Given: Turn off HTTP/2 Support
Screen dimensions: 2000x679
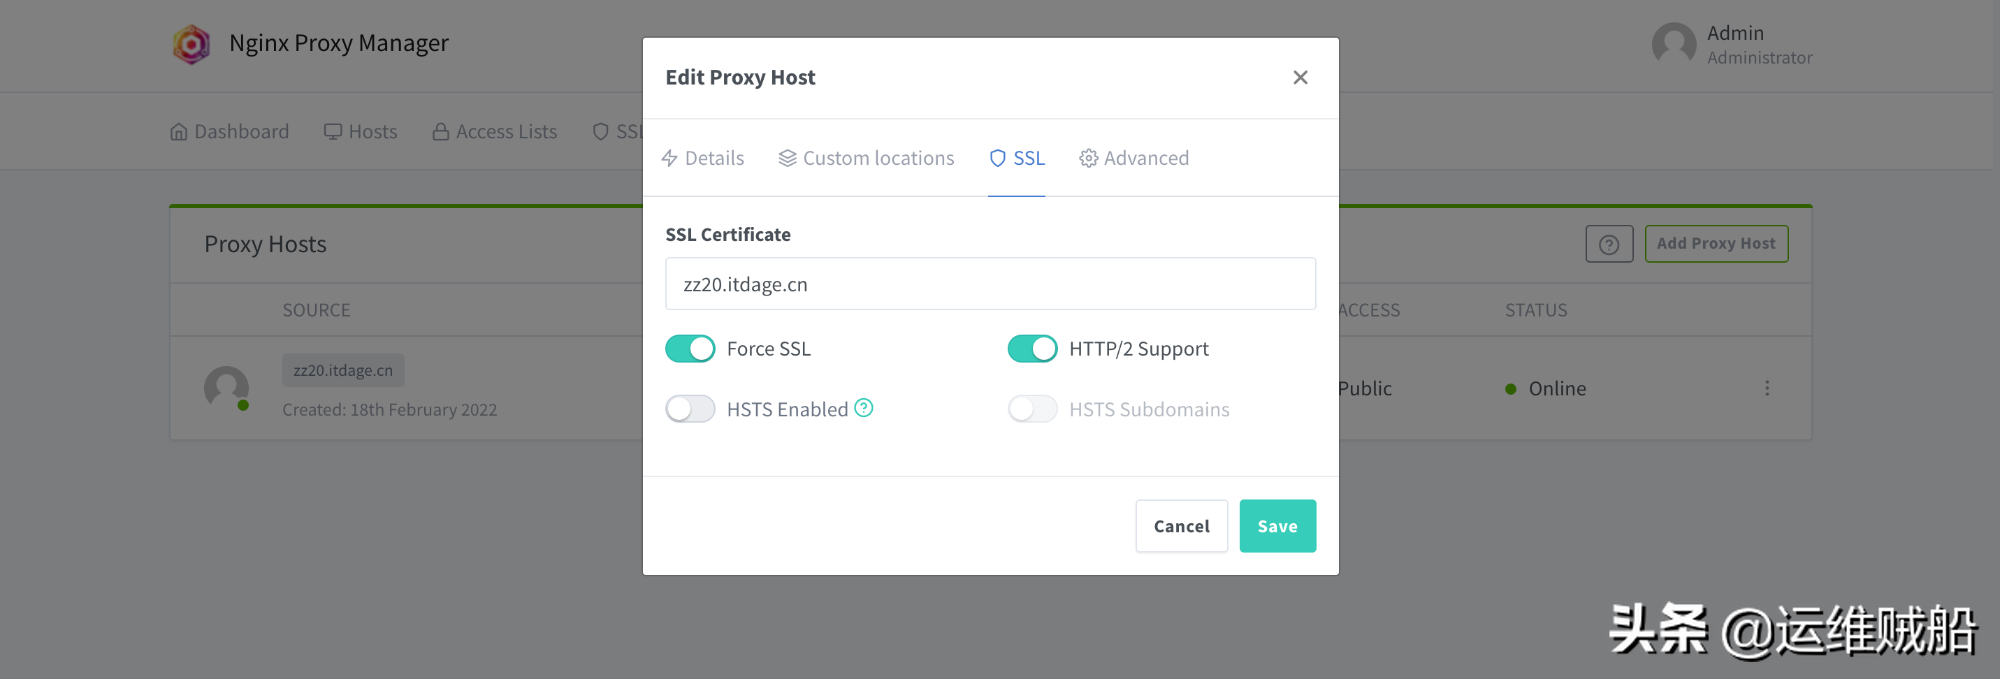Looking at the screenshot, I should (1032, 348).
